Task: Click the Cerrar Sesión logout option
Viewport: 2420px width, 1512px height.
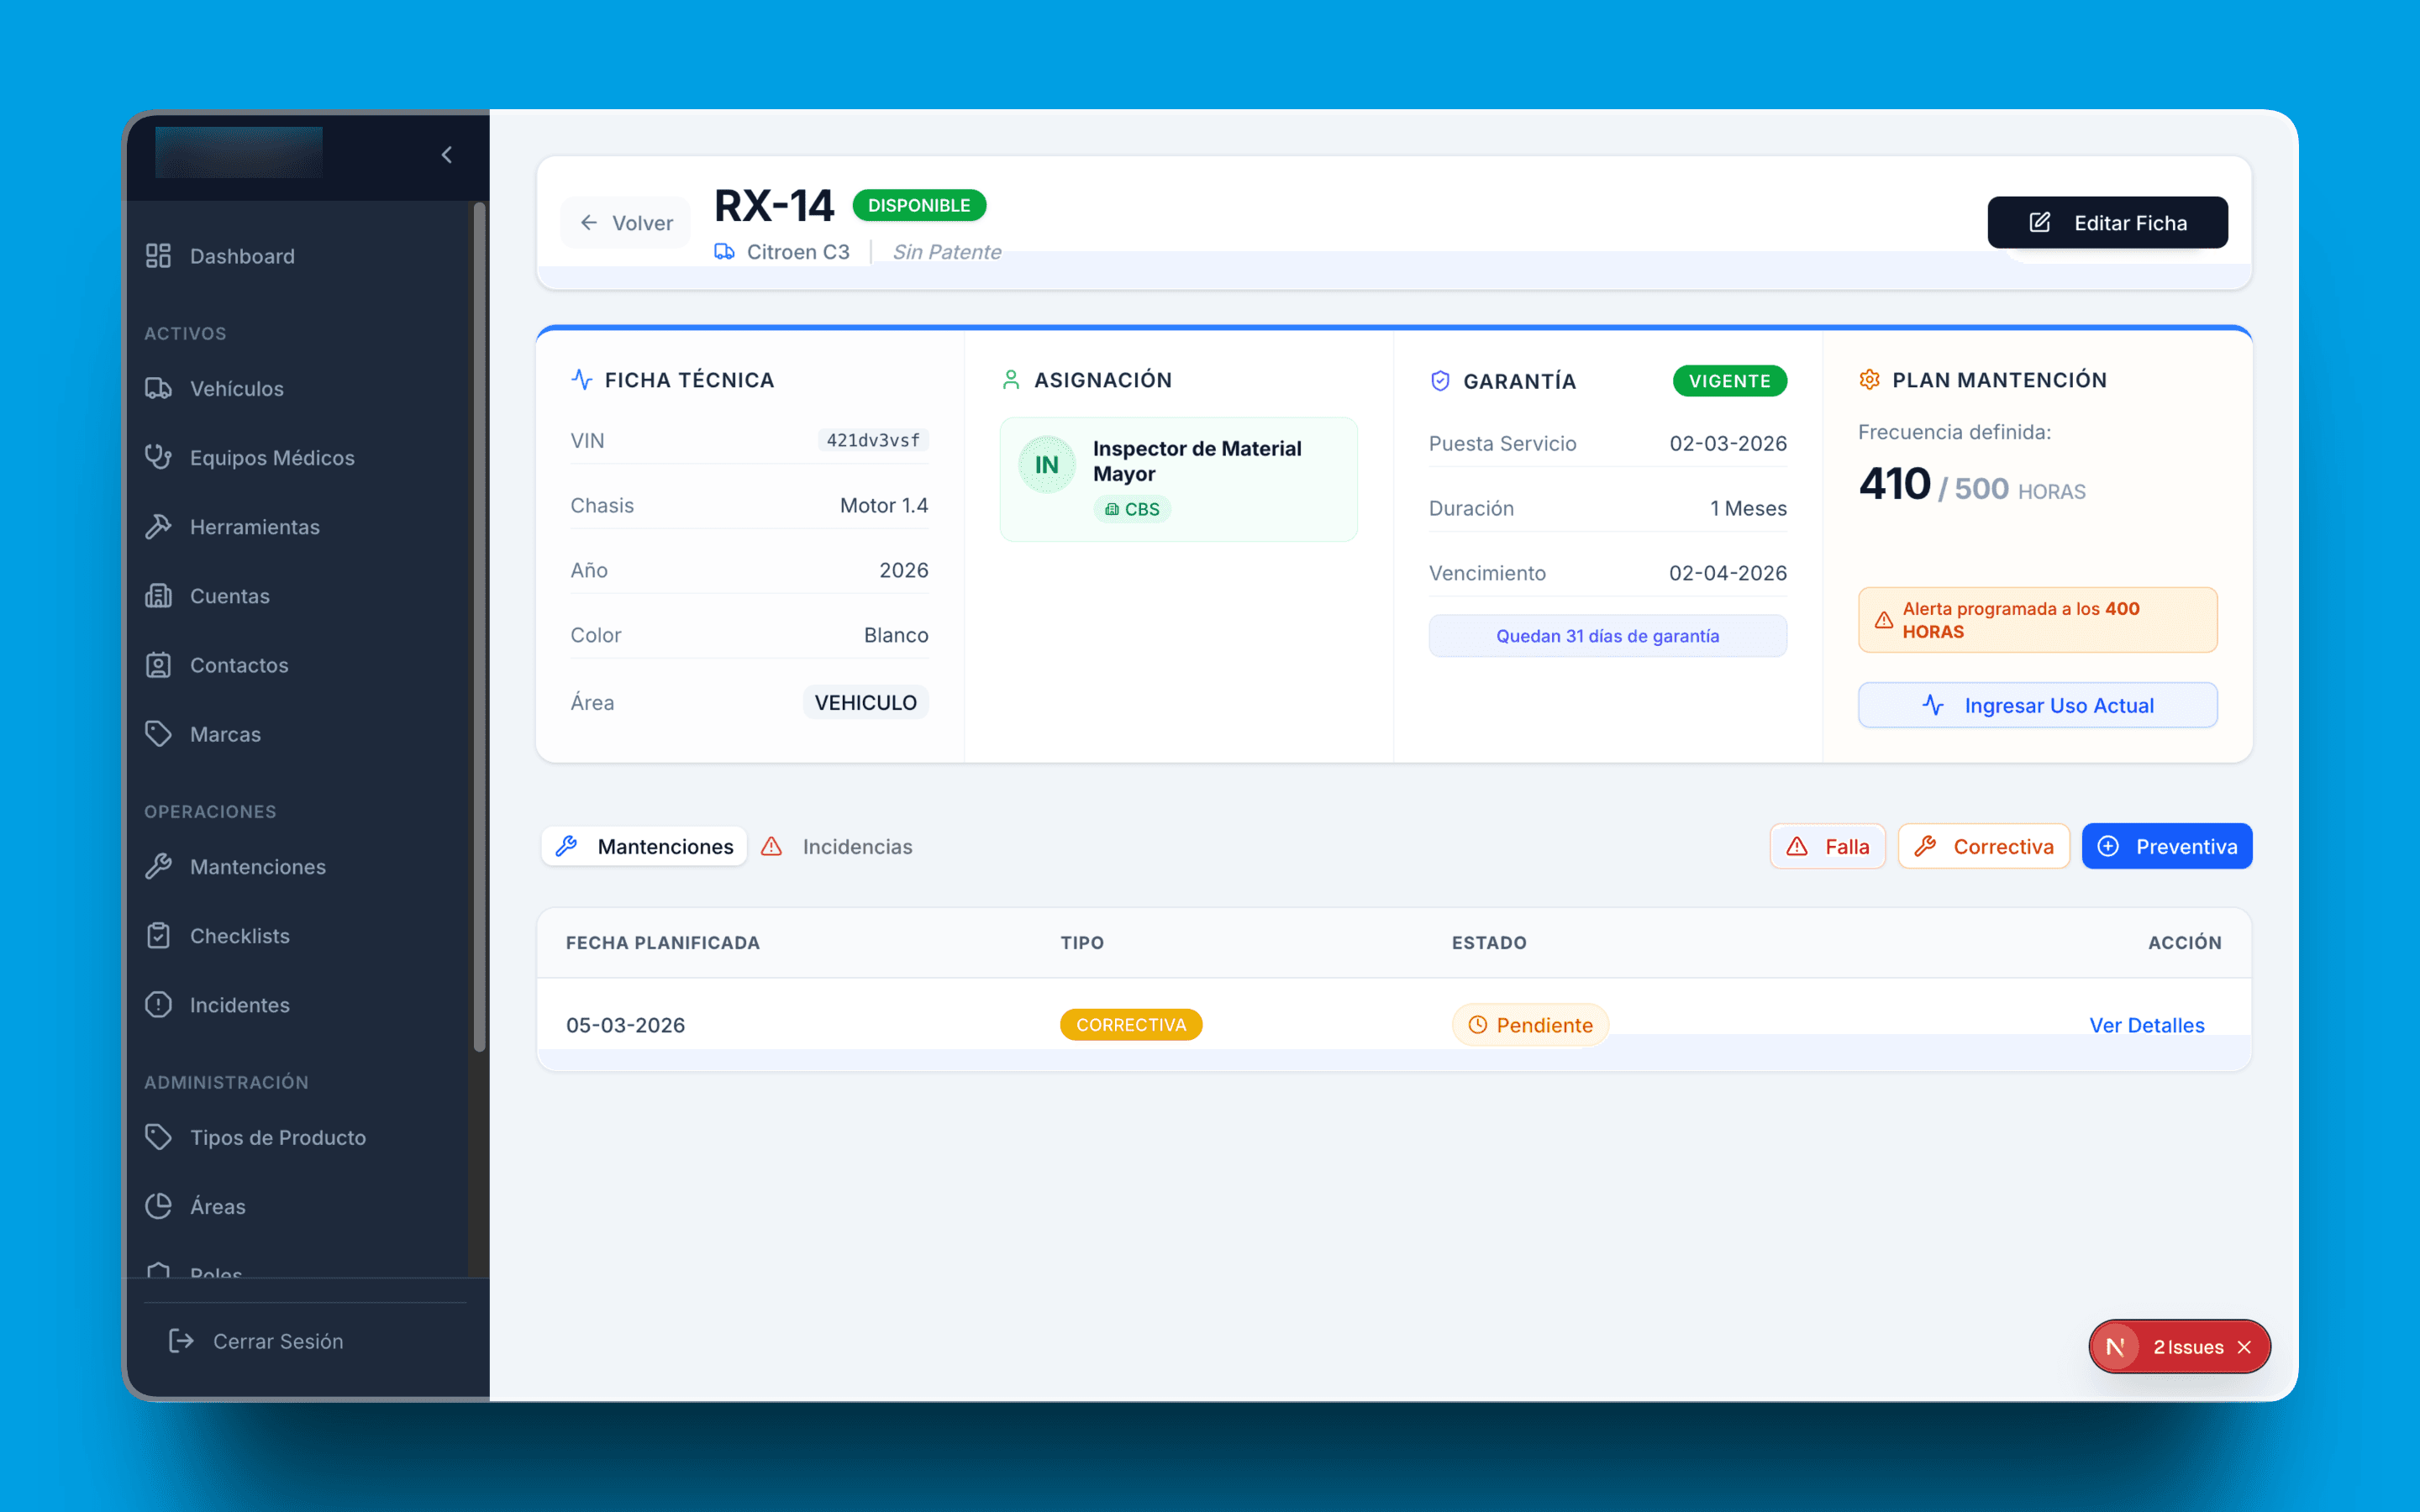Action: click(x=277, y=1341)
